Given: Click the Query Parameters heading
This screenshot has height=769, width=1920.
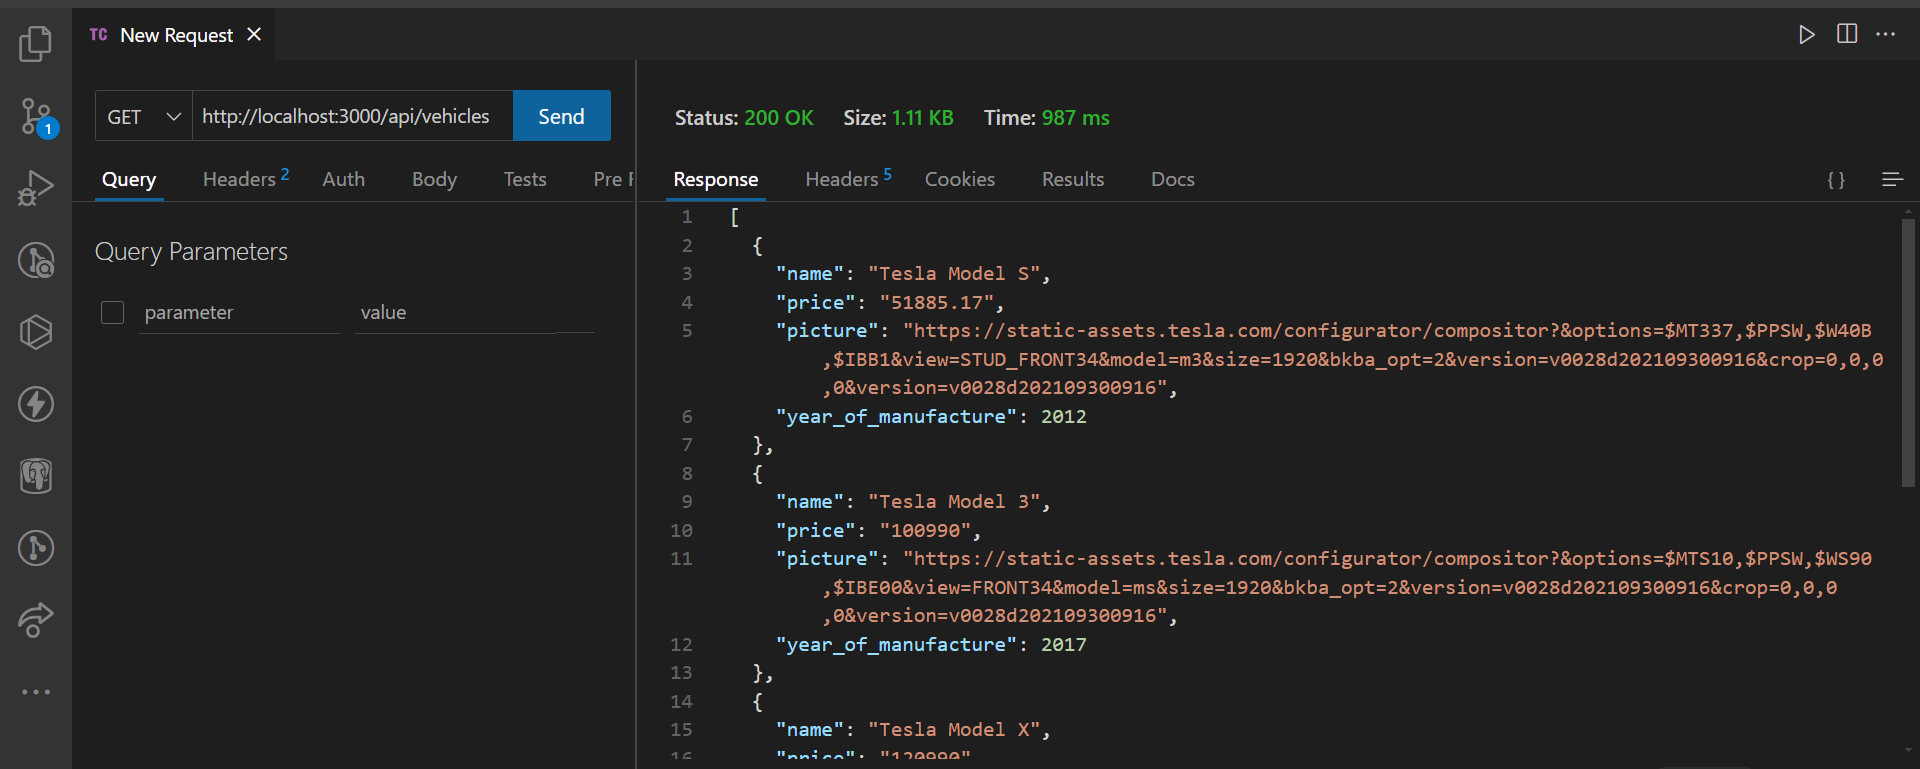Looking at the screenshot, I should [x=191, y=252].
